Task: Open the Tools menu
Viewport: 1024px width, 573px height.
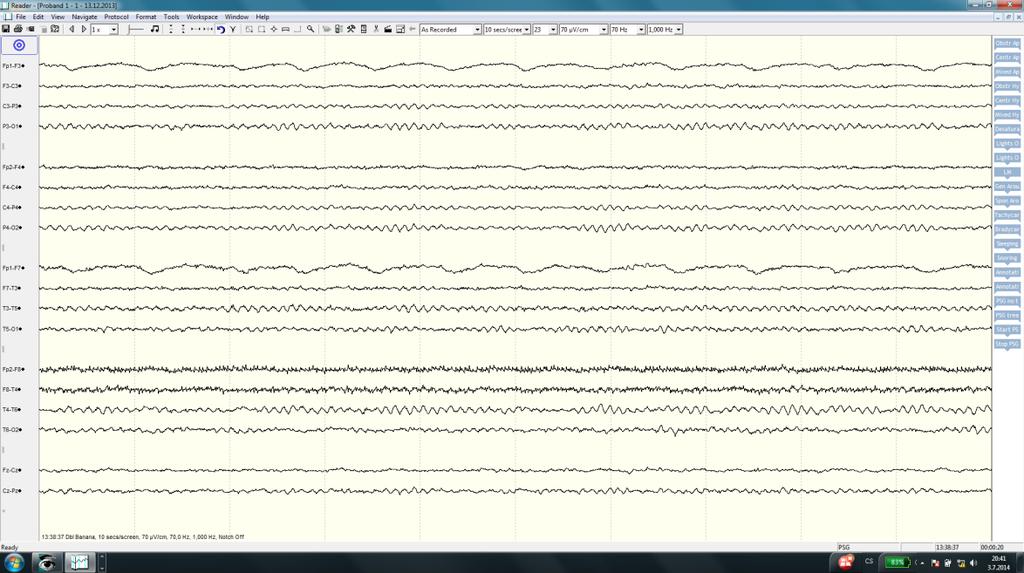Action: coord(171,17)
